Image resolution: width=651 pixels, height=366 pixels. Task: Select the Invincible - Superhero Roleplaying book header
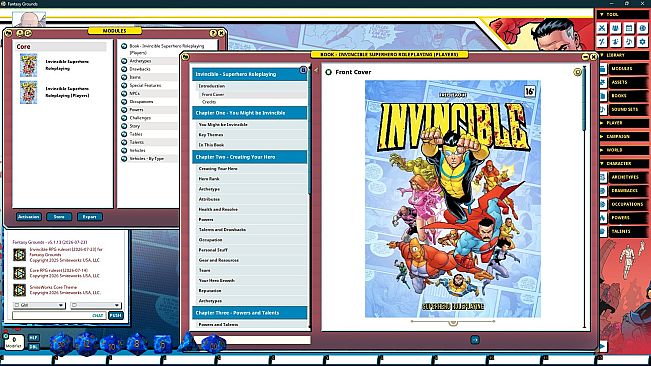click(x=250, y=74)
